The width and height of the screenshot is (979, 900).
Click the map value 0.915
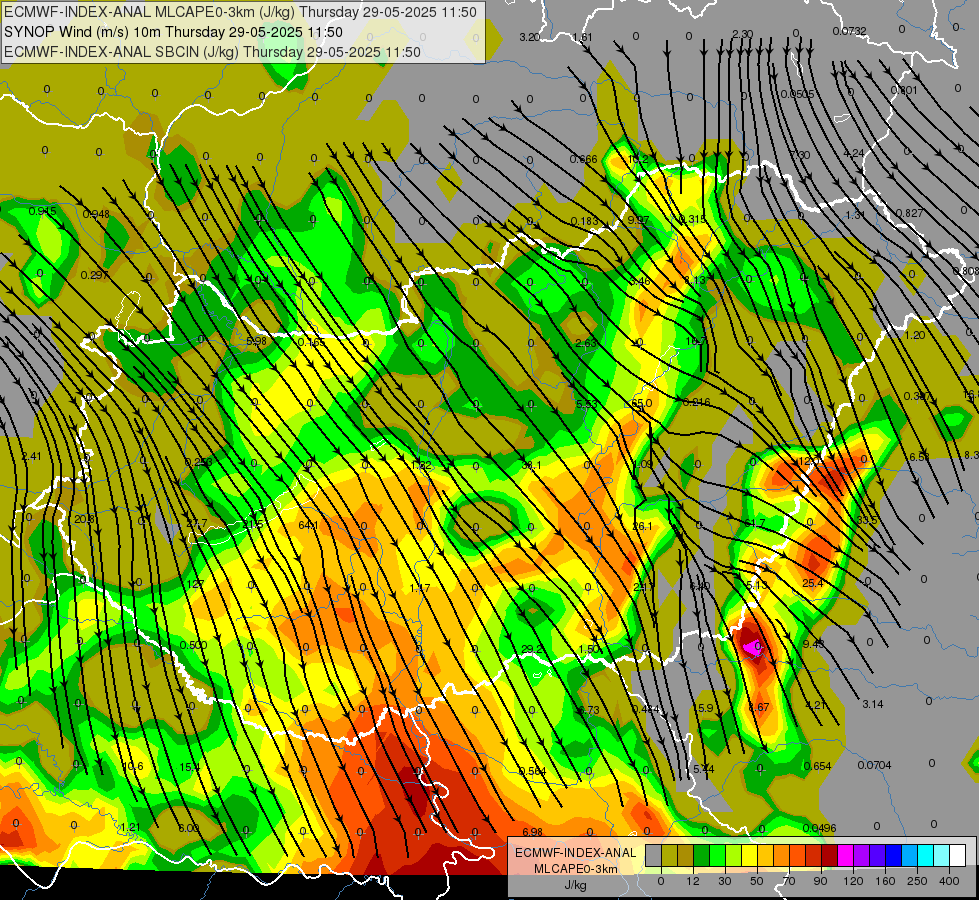42,211
